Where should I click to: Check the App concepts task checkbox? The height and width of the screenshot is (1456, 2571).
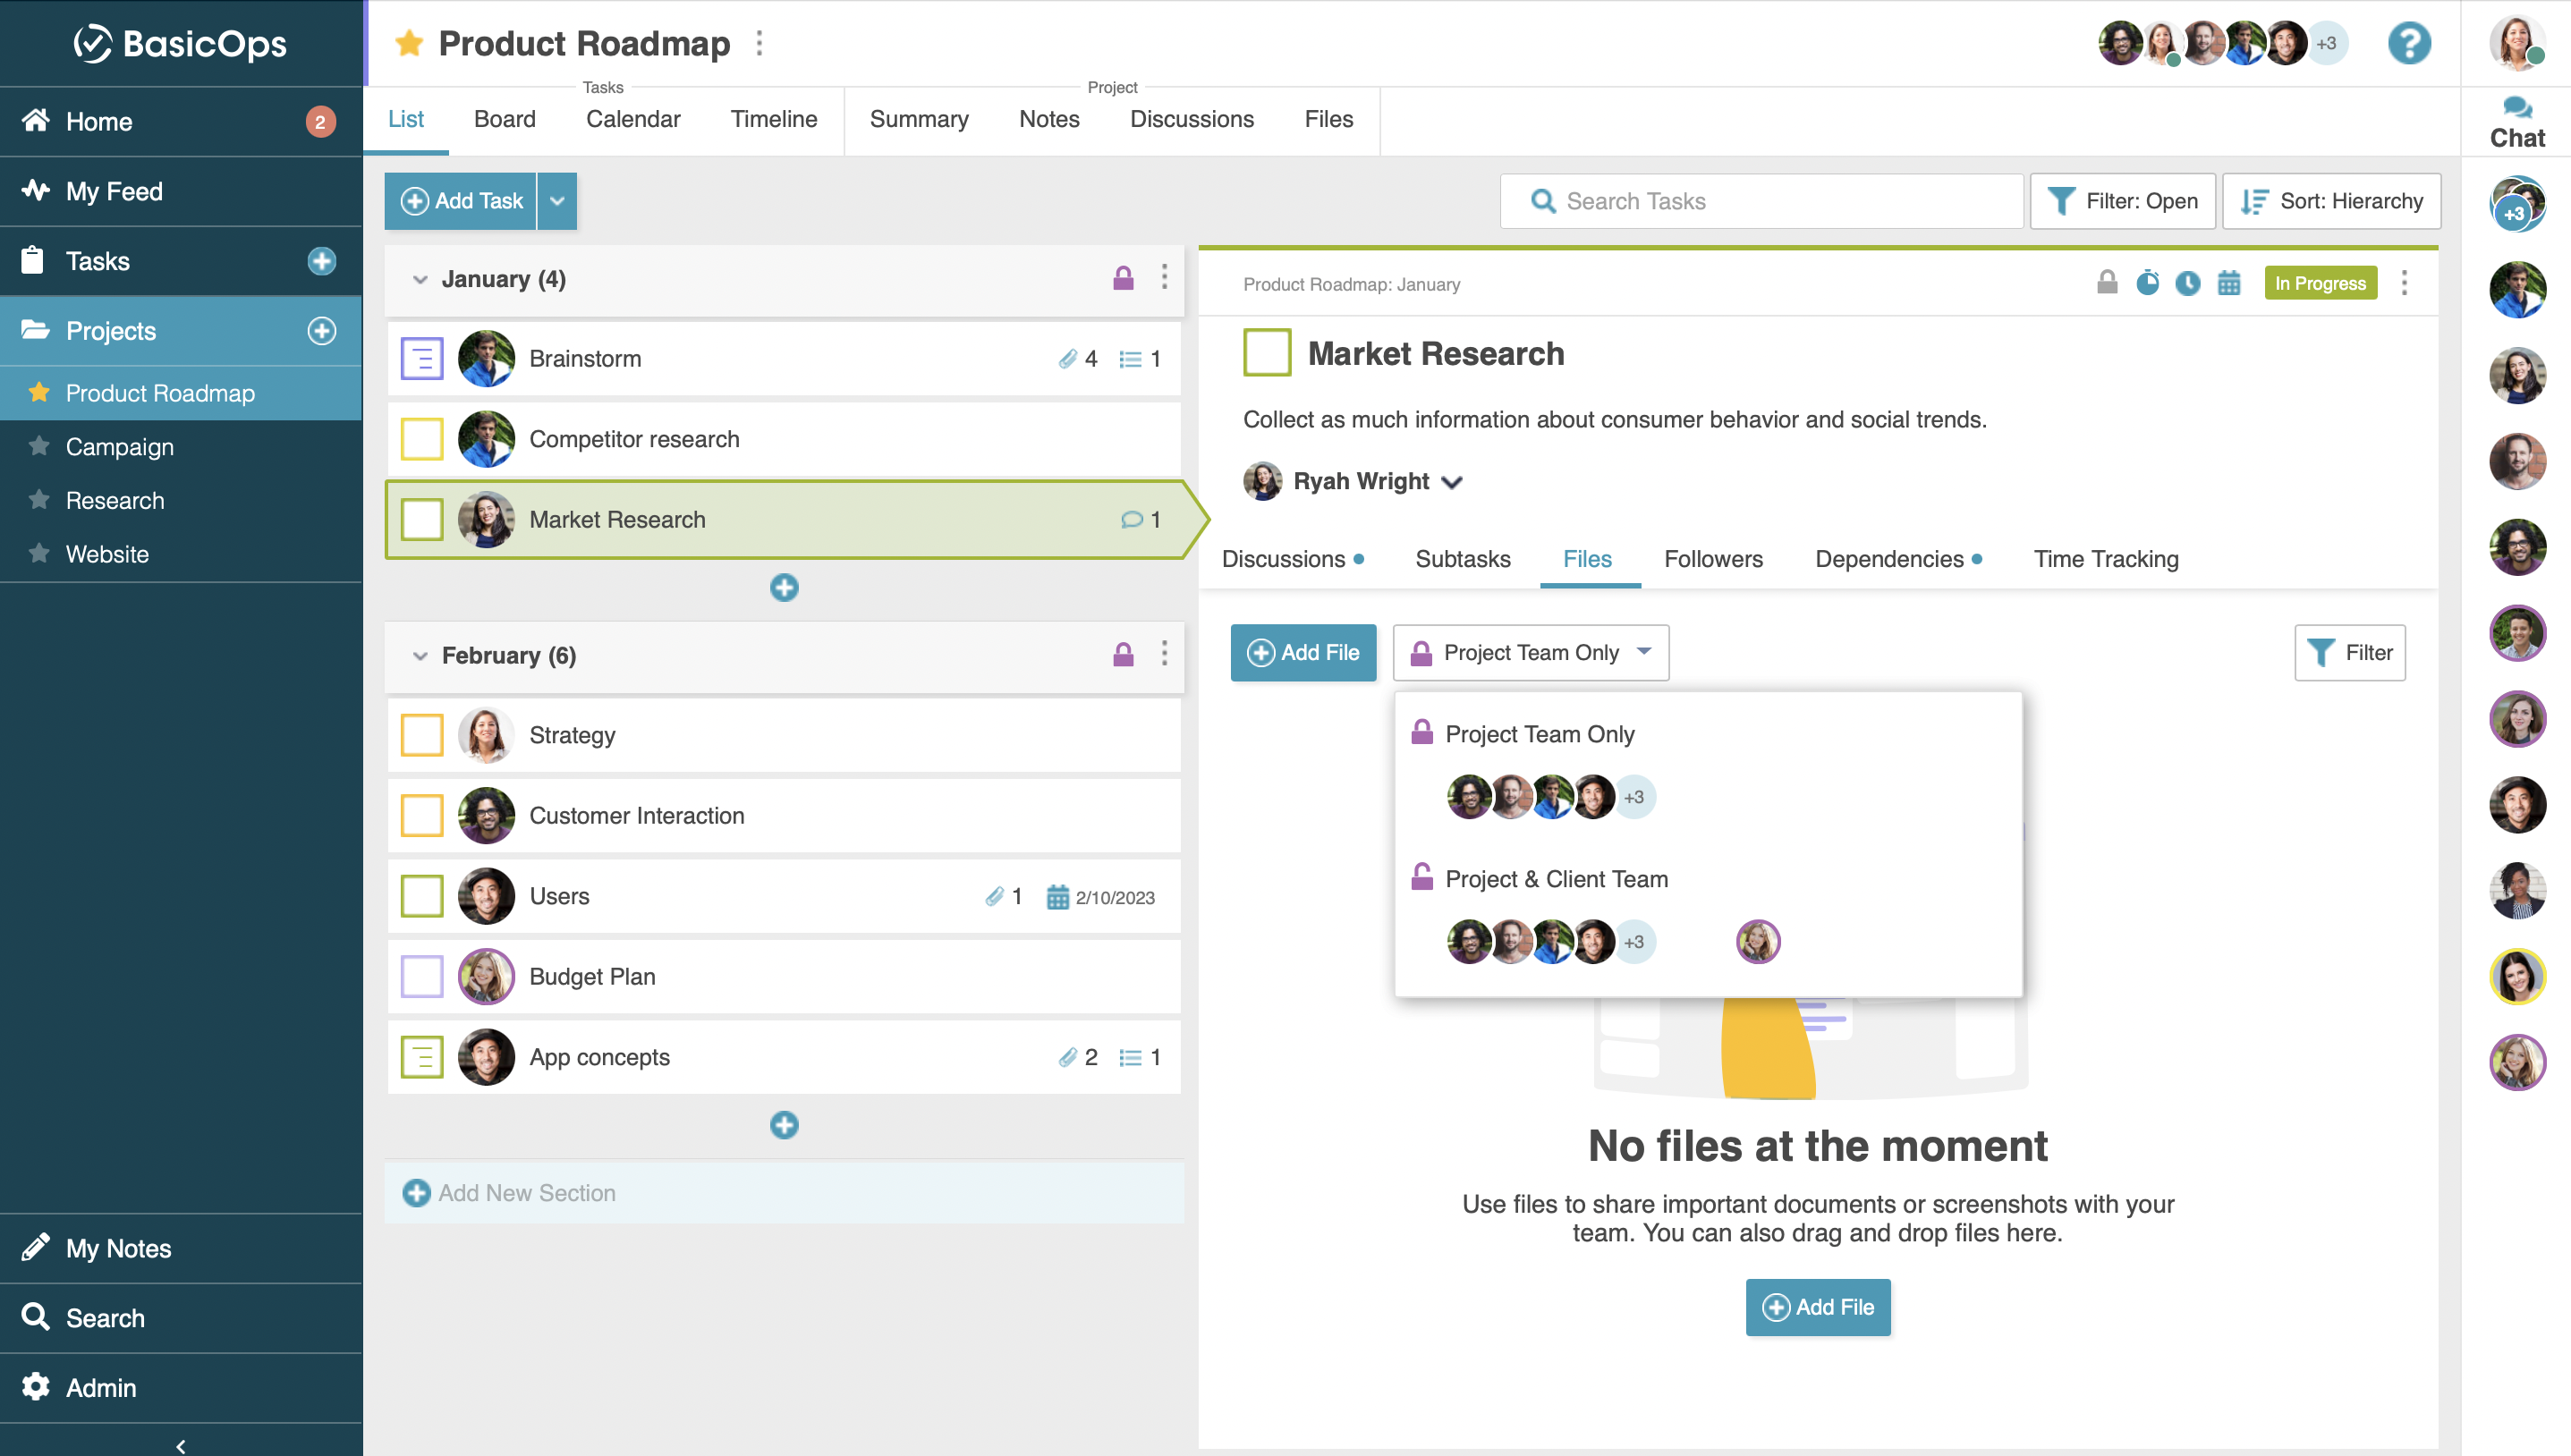(422, 1057)
